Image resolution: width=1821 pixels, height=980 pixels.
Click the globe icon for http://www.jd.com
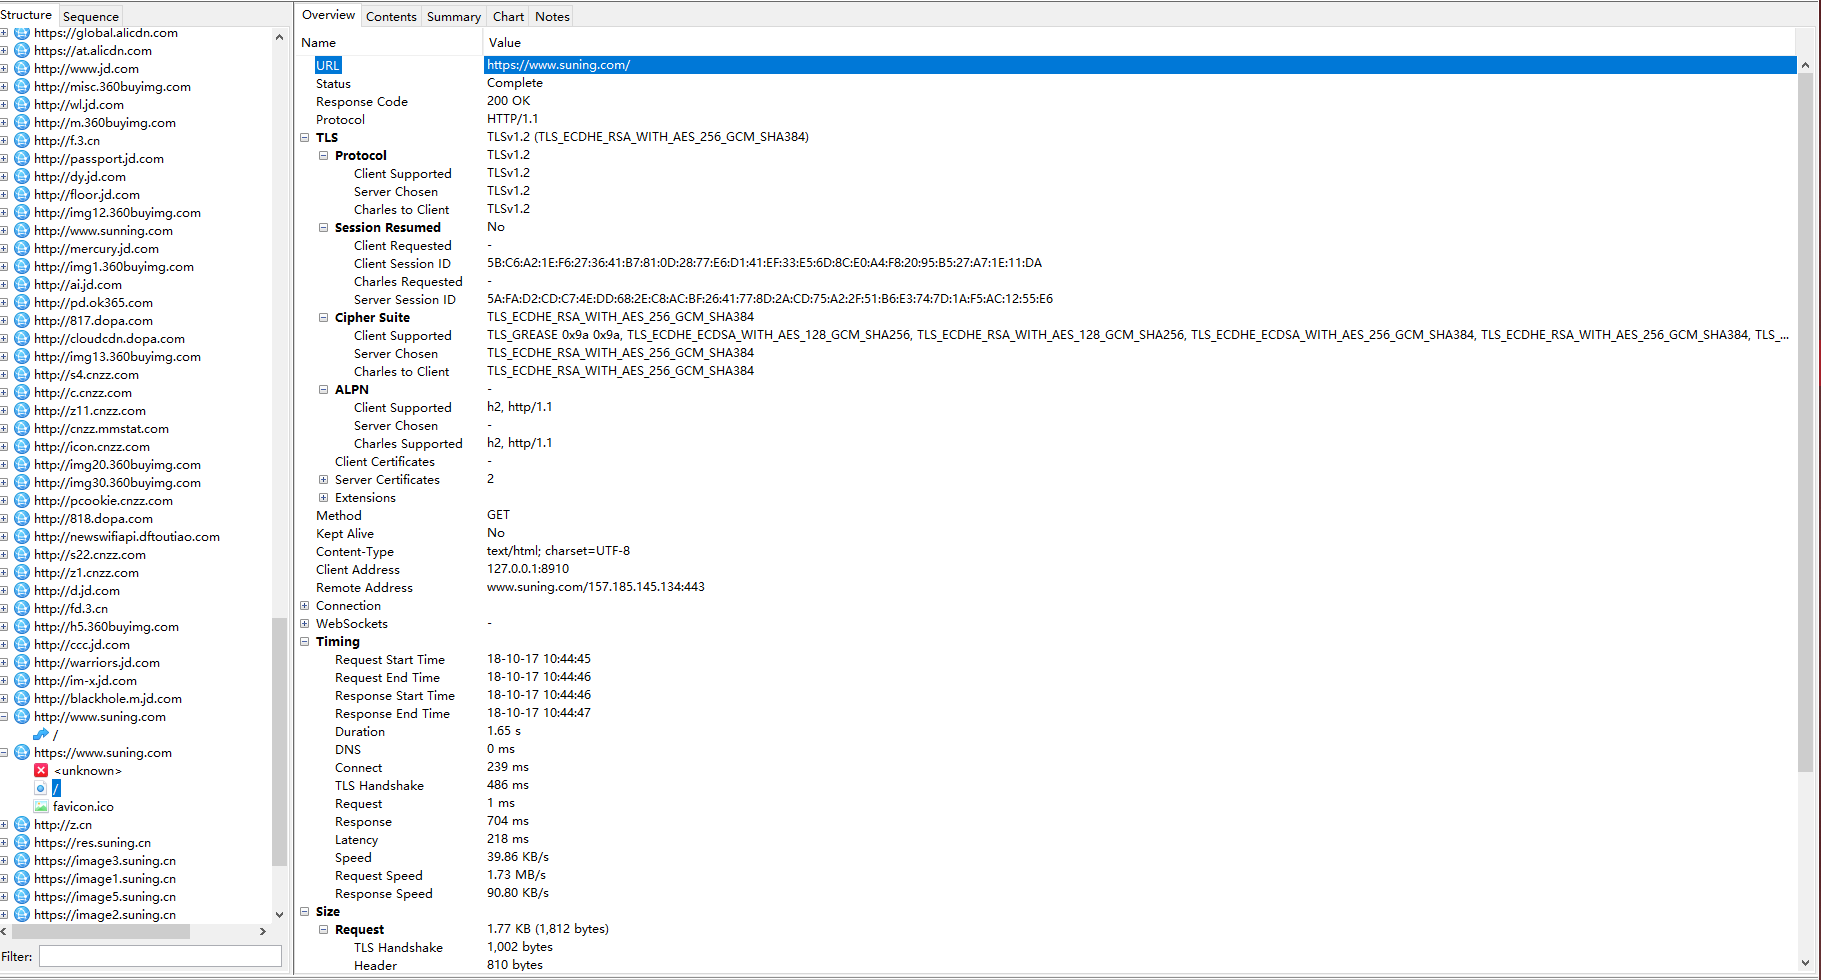pyautogui.click(x=22, y=69)
